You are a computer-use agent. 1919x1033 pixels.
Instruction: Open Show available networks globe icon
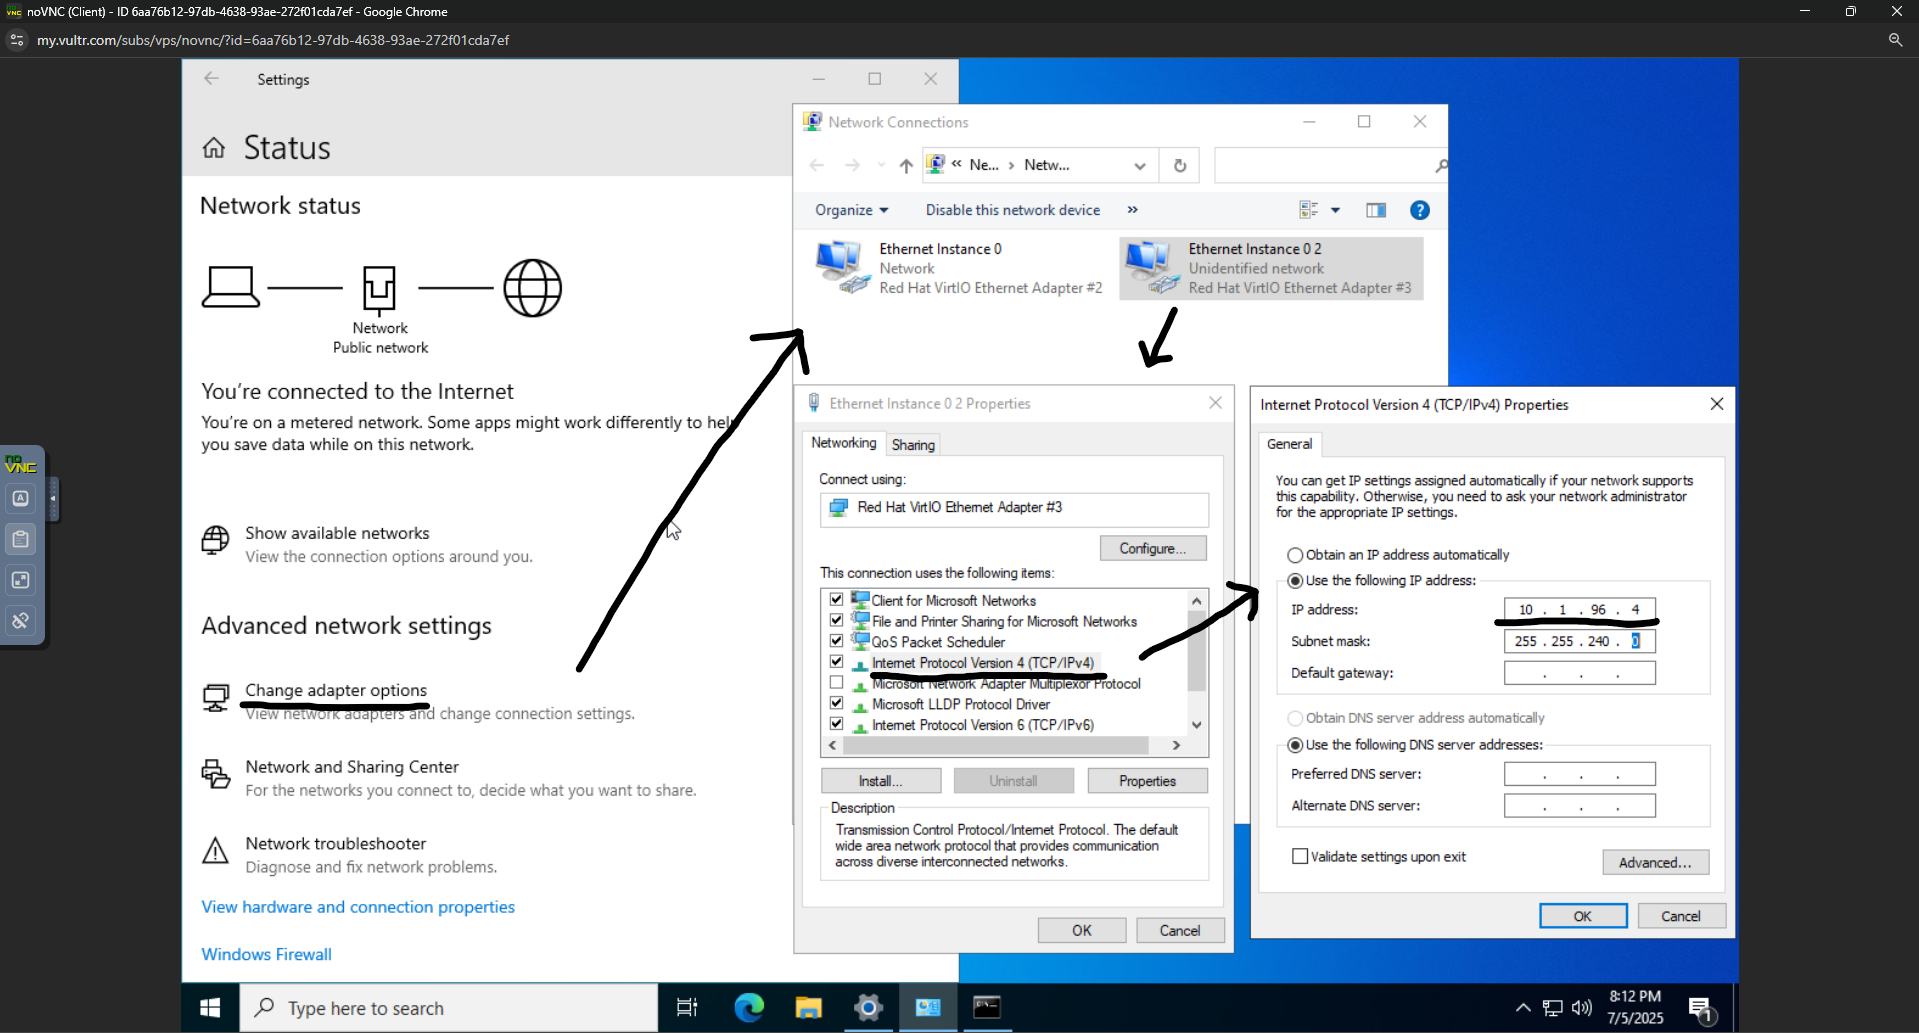(215, 540)
